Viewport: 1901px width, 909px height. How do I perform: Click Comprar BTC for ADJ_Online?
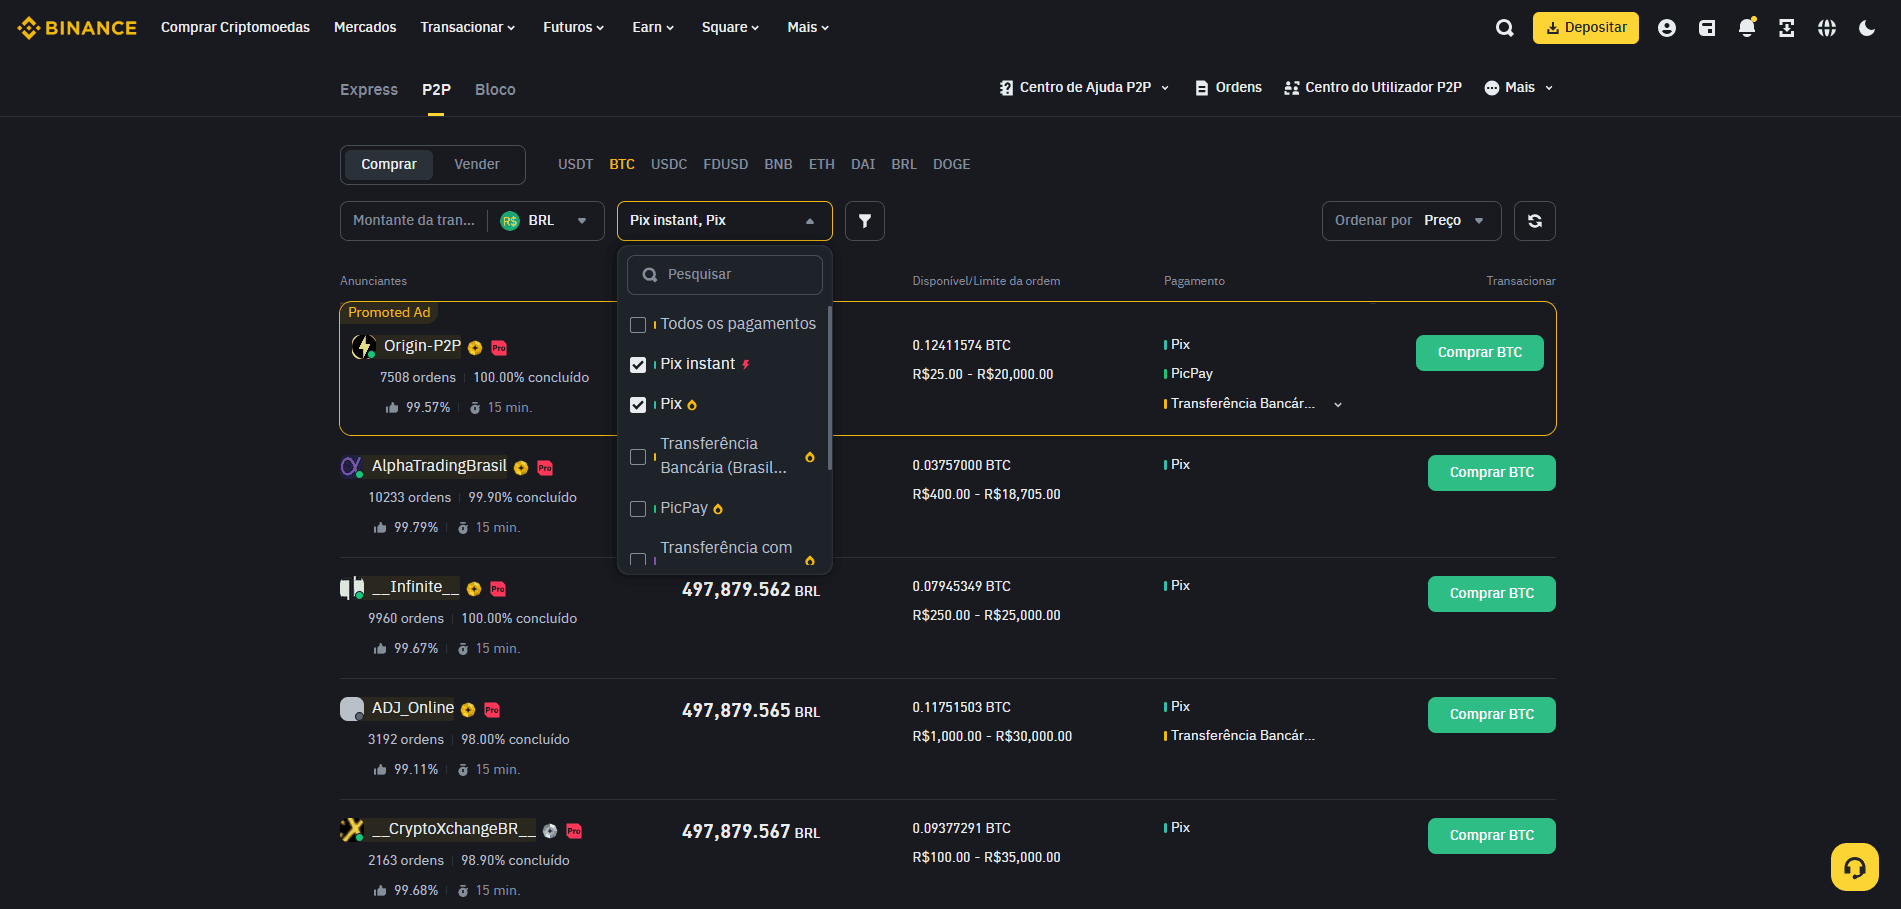coord(1492,715)
